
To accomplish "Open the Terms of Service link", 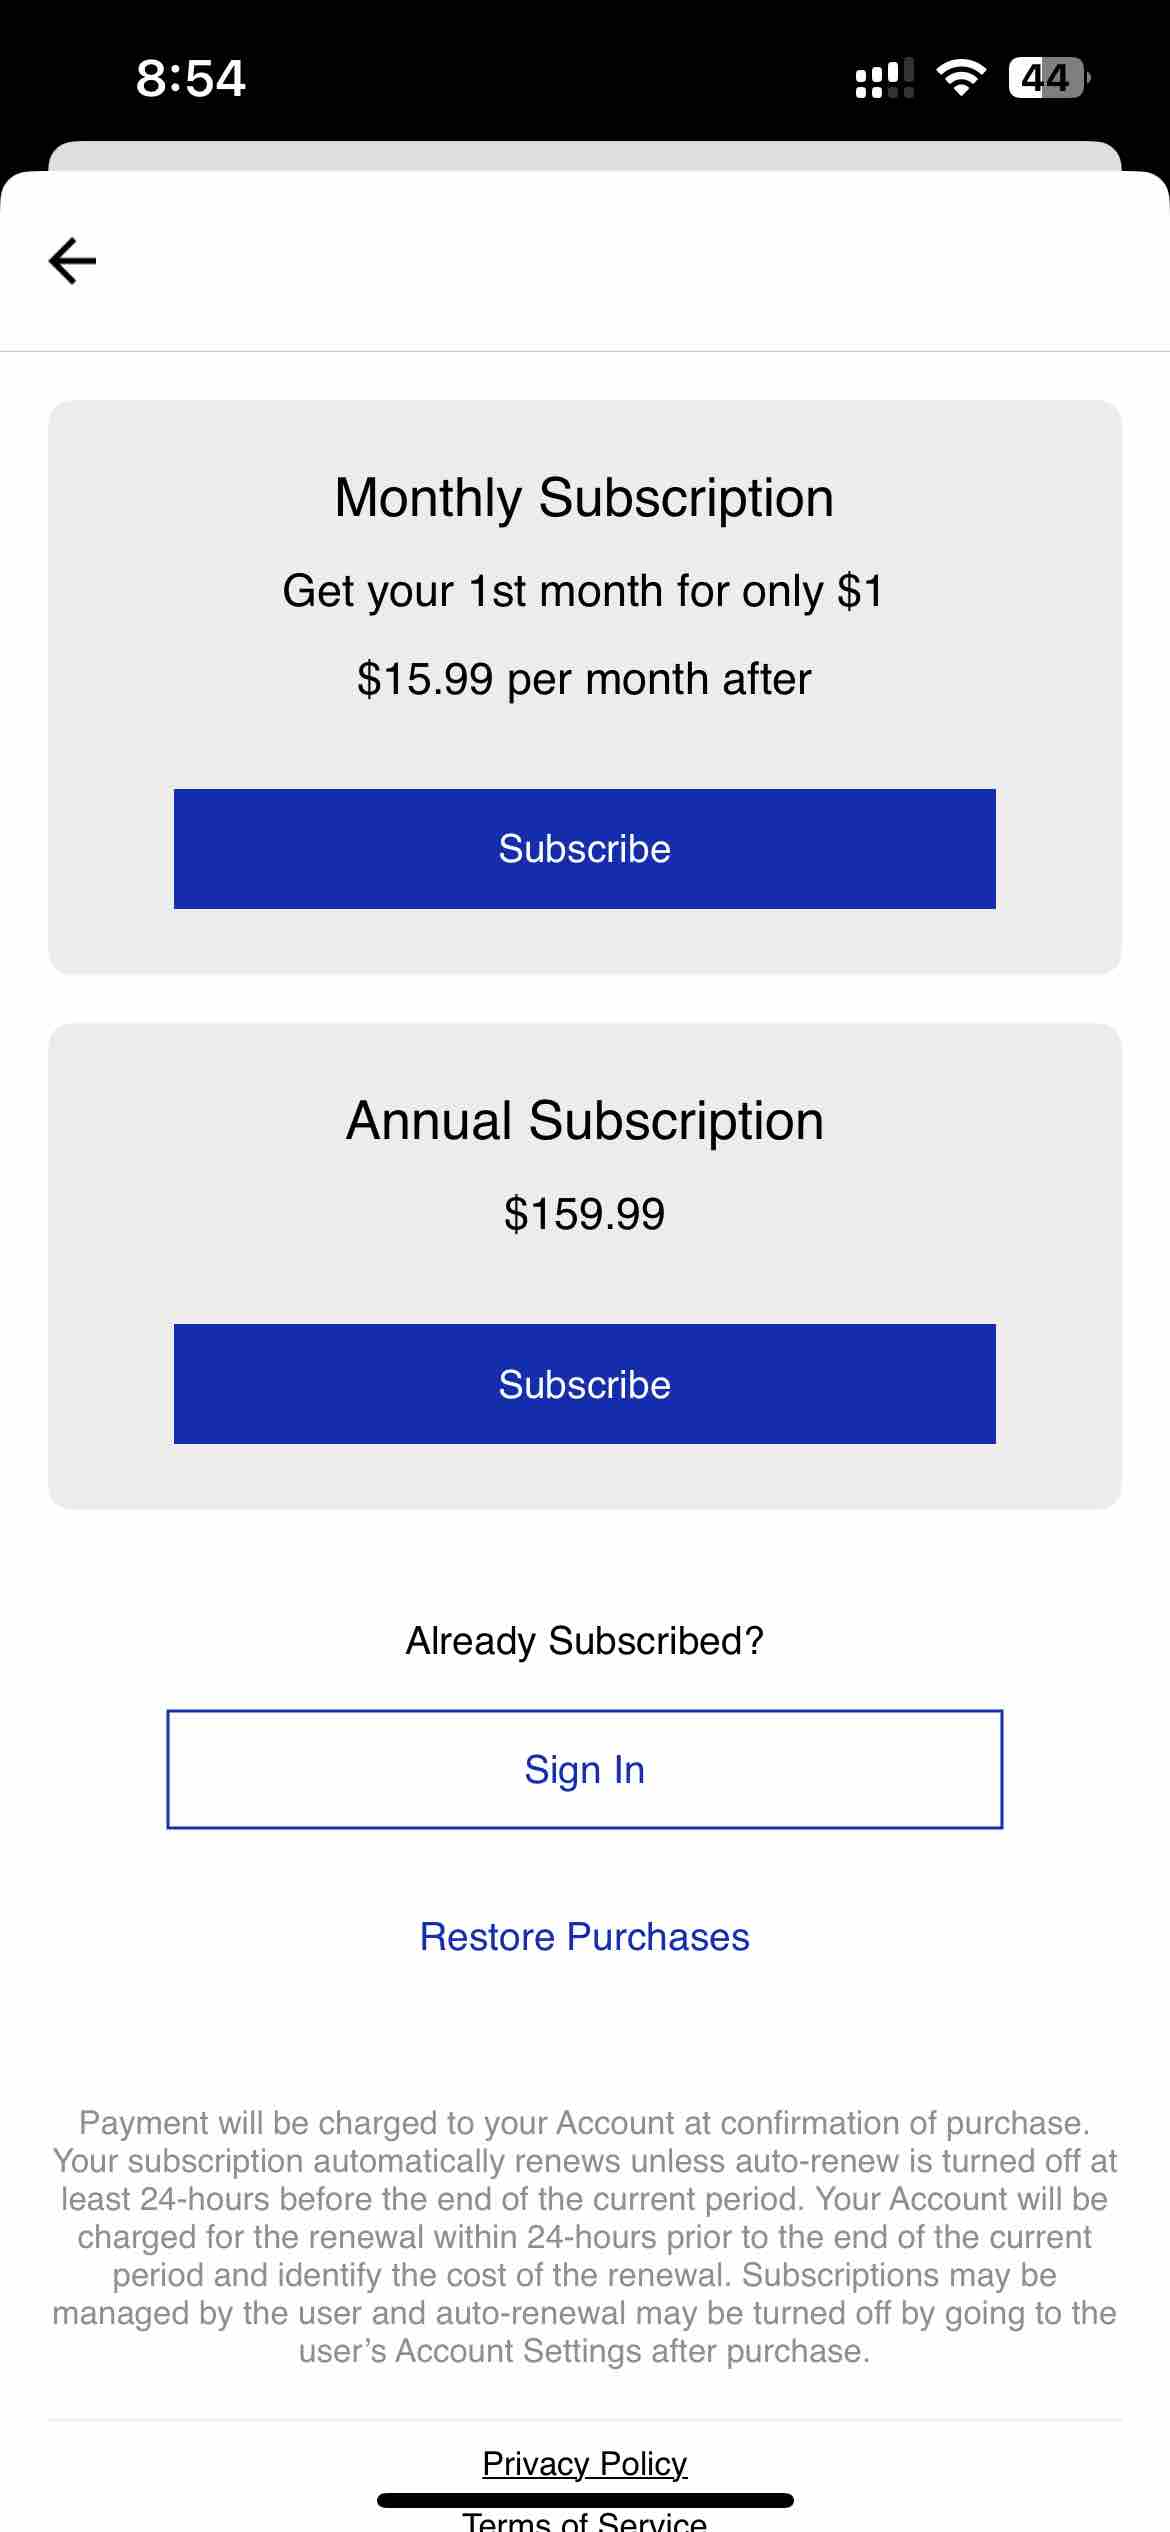I will pos(585,2520).
